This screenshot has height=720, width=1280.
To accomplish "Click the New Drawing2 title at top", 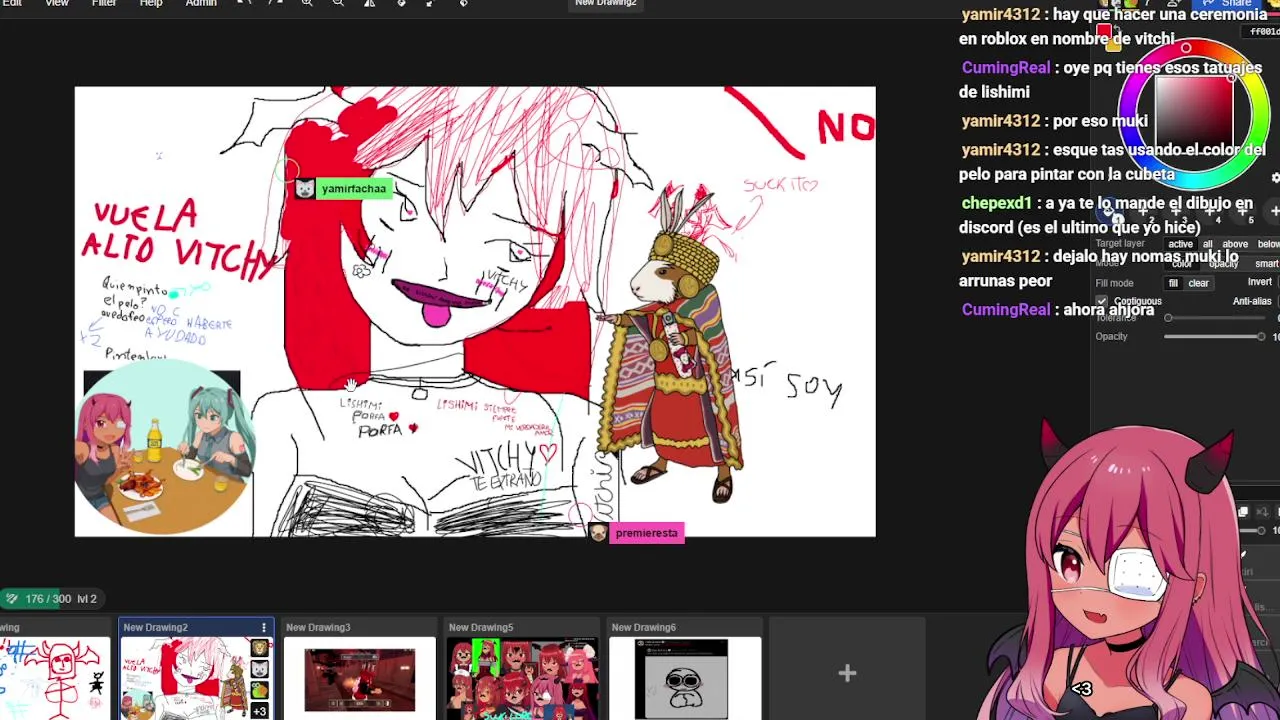I will click(606, 3).
